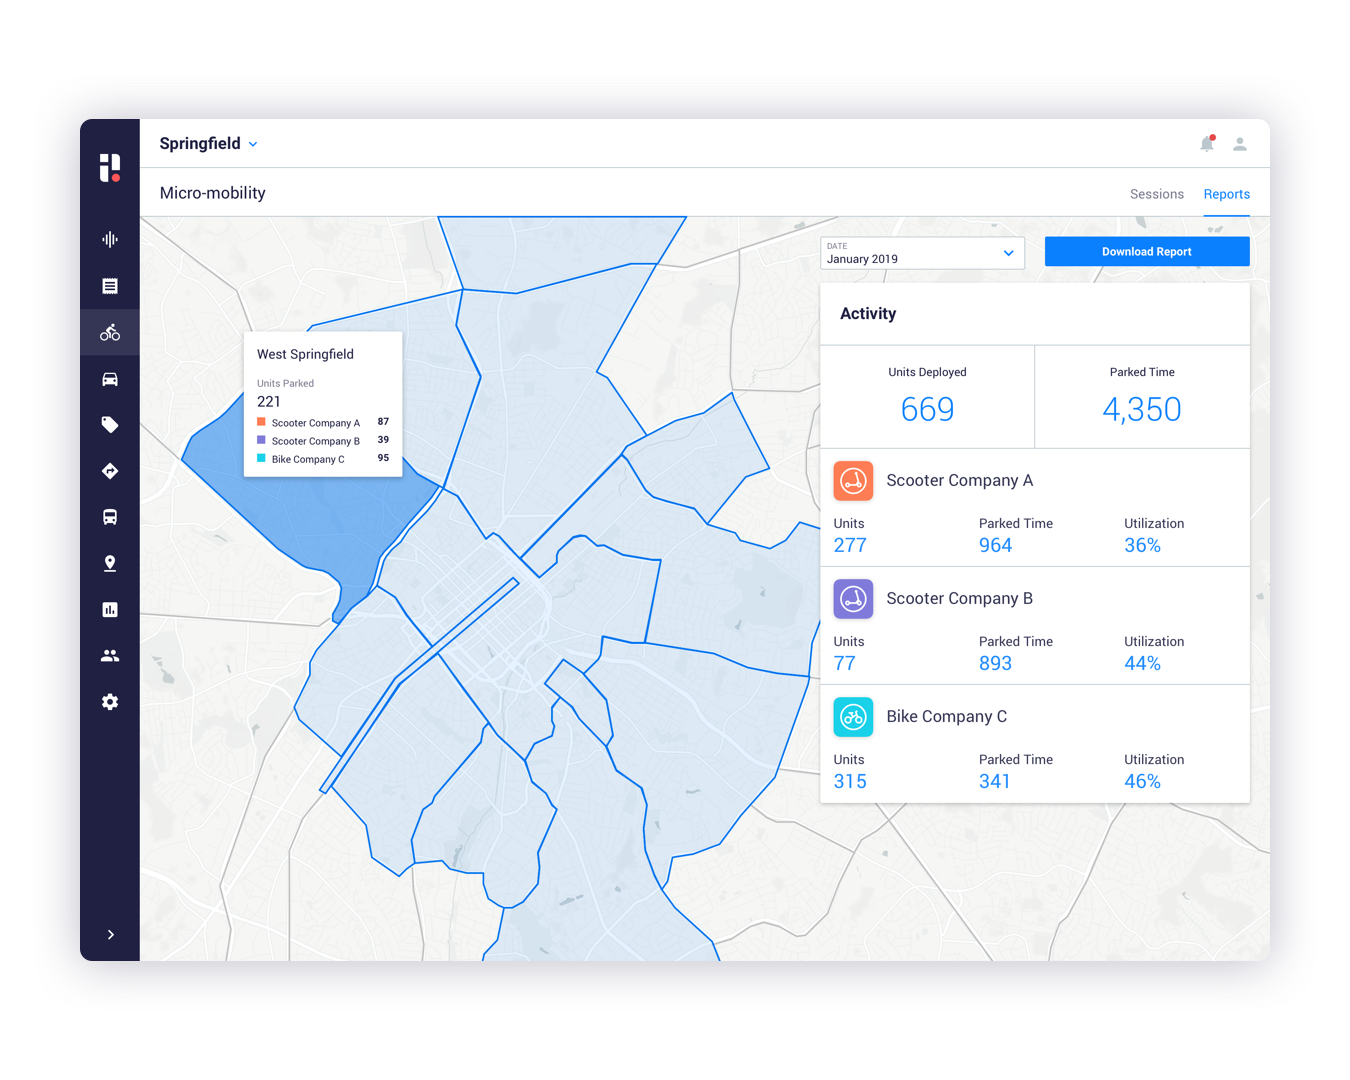1350x1080 pixels.
Task: Expand the Springfield city dropdown
Action: pyautogui.click(x=209, y=143)
